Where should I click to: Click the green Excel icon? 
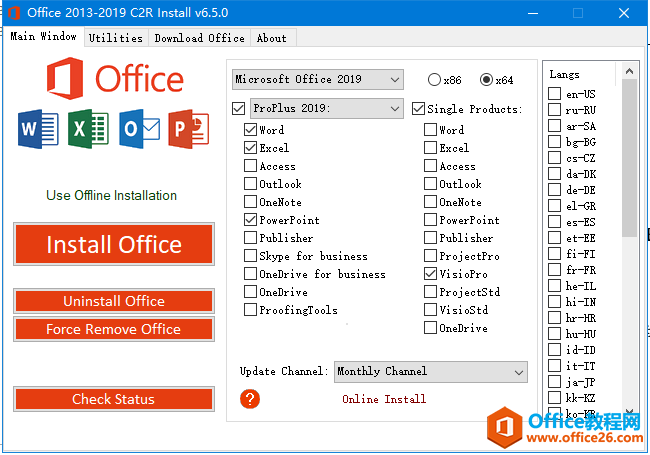pos(89,129)
